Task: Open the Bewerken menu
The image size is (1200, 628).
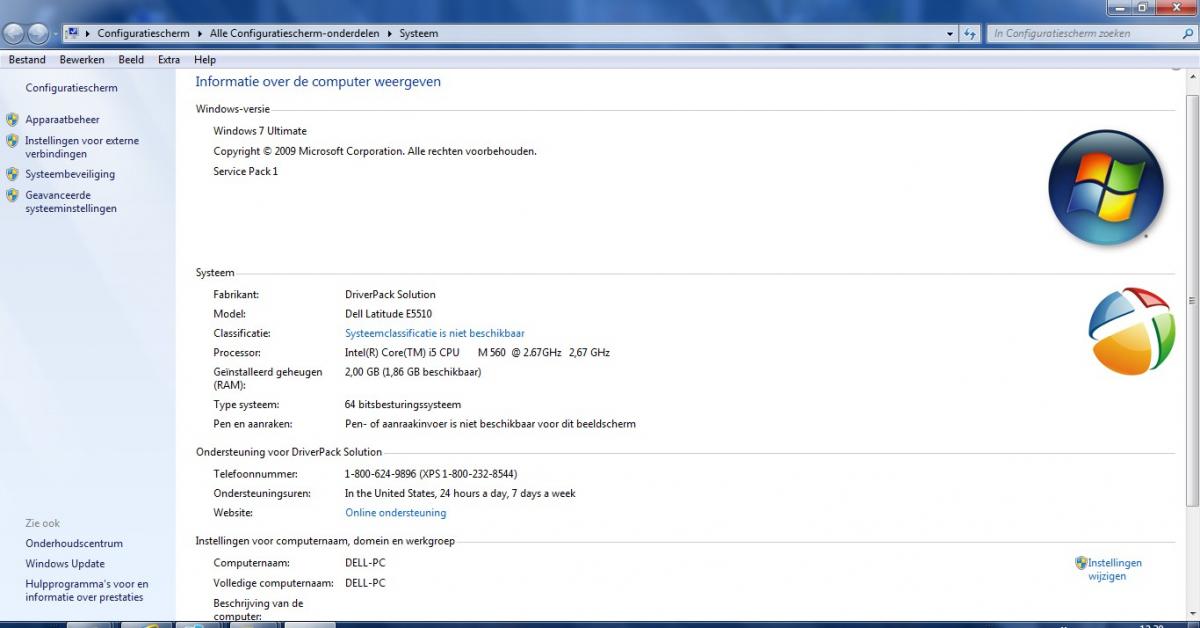Action: (x=82, y=60)
